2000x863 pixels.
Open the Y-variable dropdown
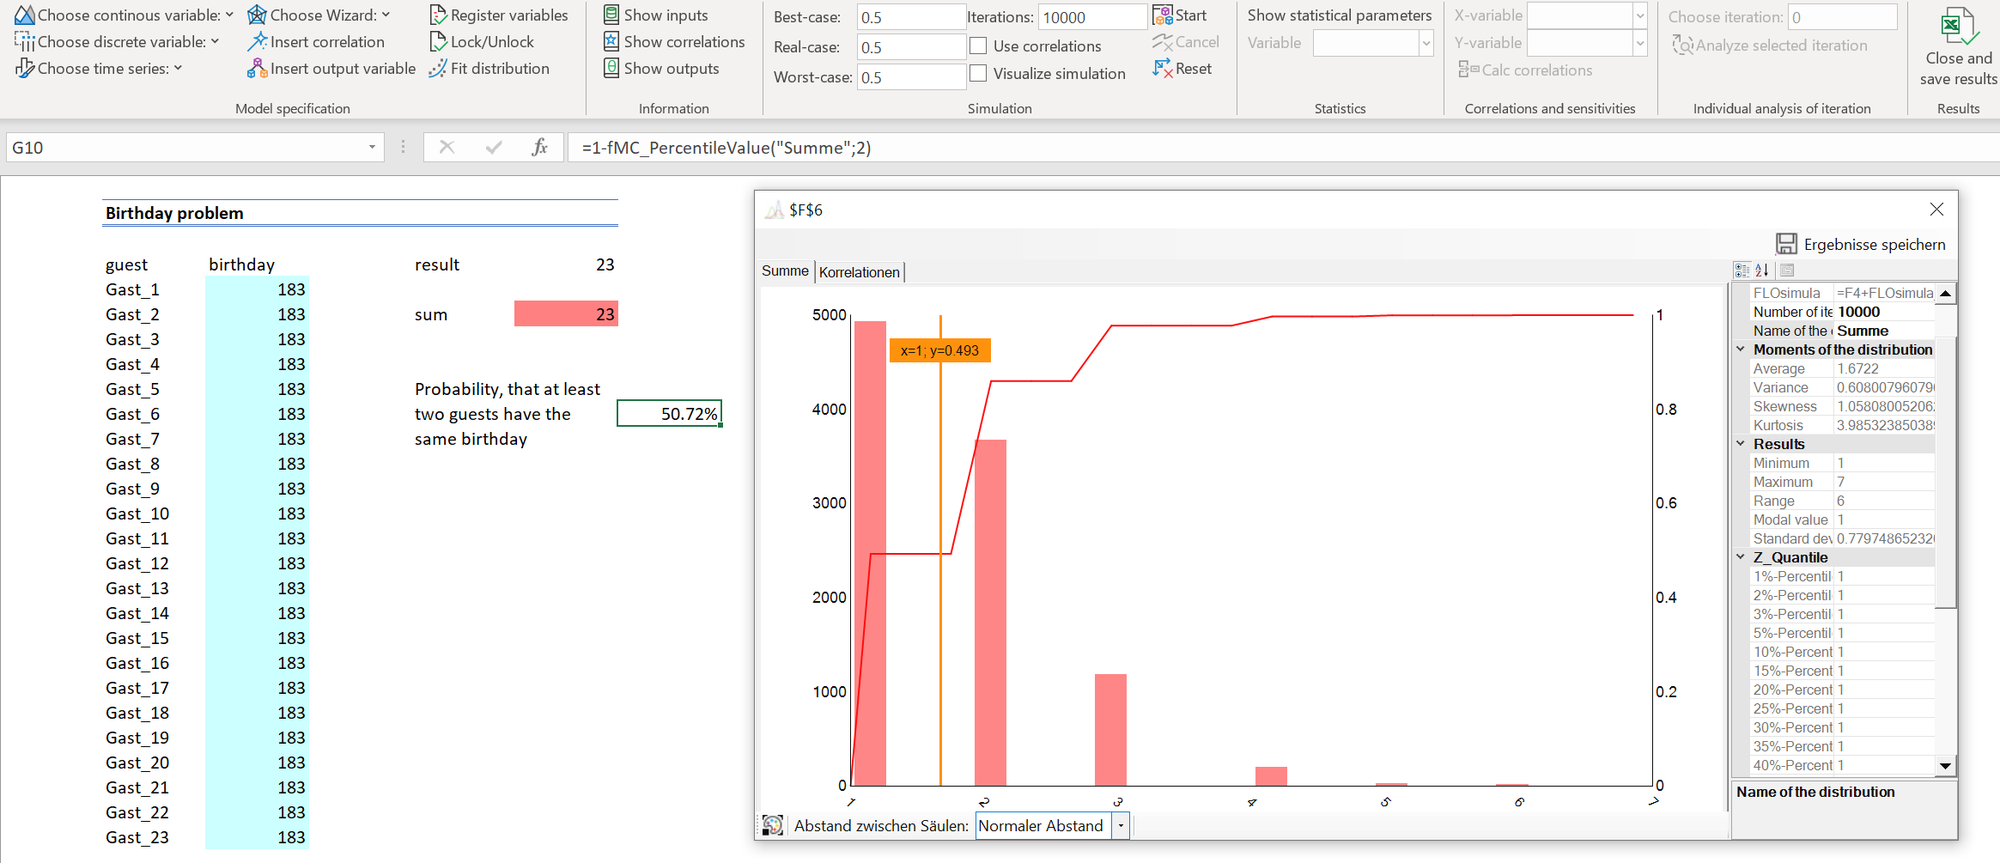click(x=1640, y=43)
